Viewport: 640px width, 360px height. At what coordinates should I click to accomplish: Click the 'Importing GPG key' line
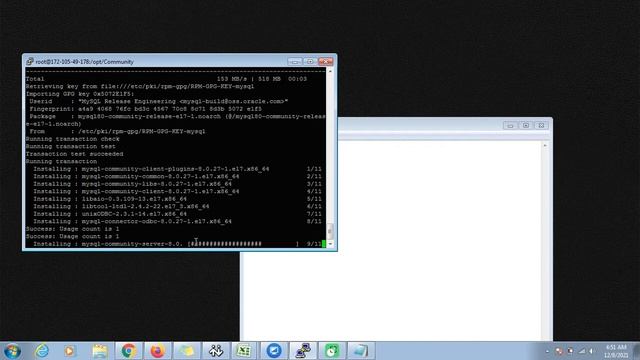[80, 94]
